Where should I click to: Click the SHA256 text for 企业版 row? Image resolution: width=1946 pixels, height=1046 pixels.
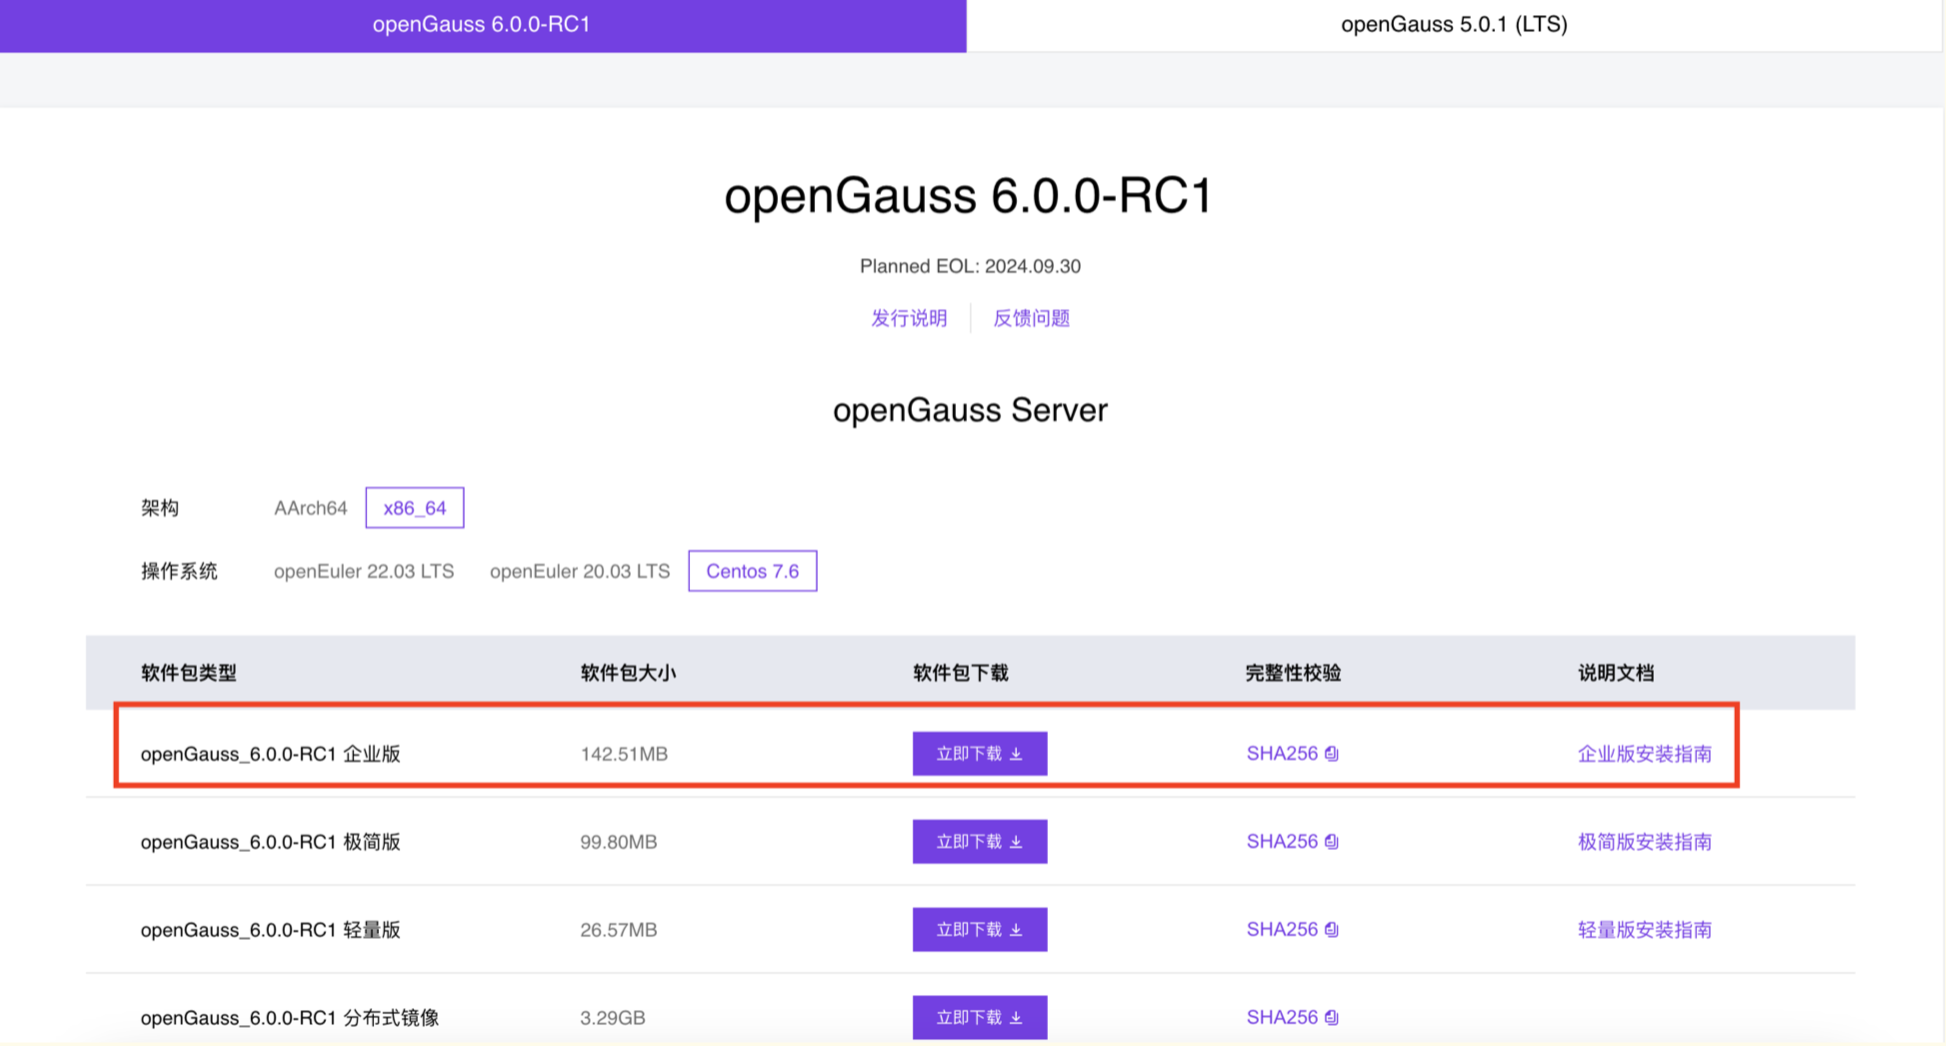(x=1282, y=754)
